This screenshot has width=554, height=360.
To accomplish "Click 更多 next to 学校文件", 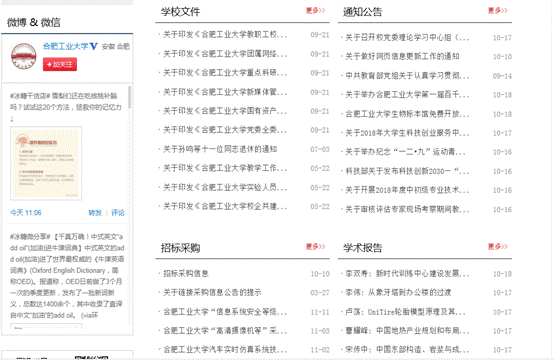I will tap(315, 11).
